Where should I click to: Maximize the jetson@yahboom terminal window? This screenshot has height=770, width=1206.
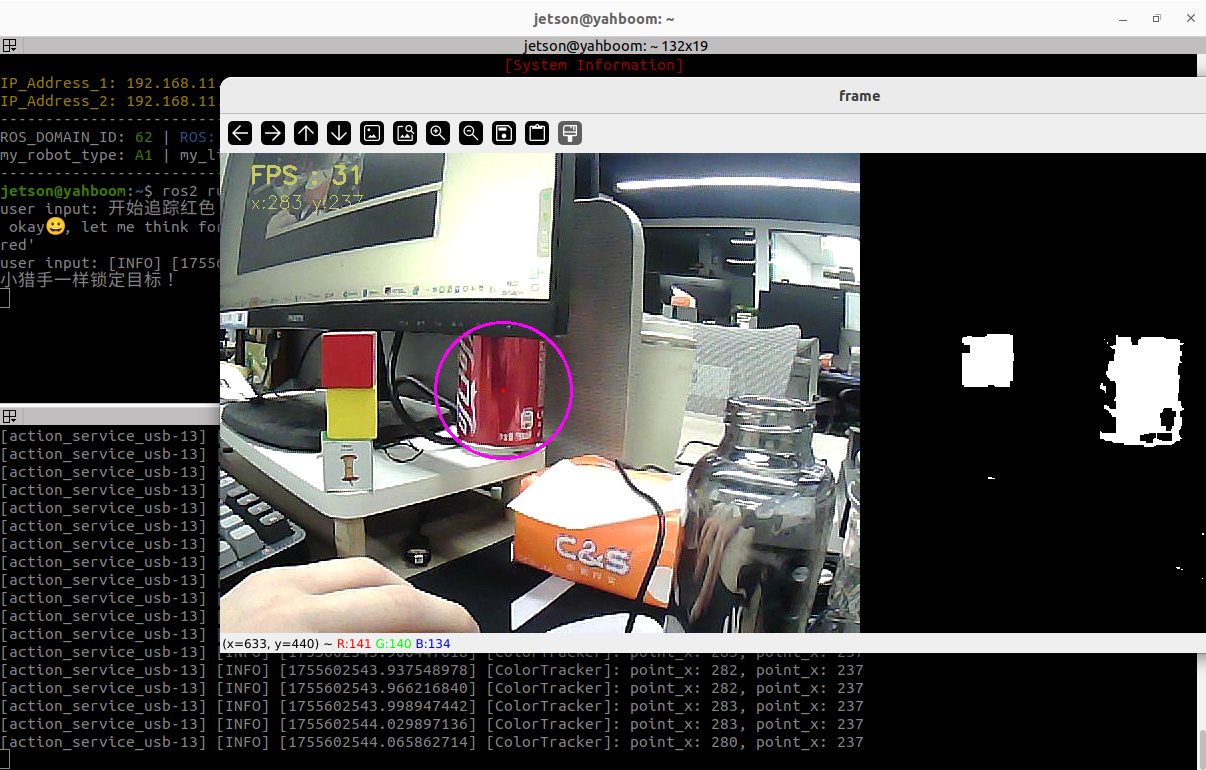pyautogui.click(x=1156, y=18)
